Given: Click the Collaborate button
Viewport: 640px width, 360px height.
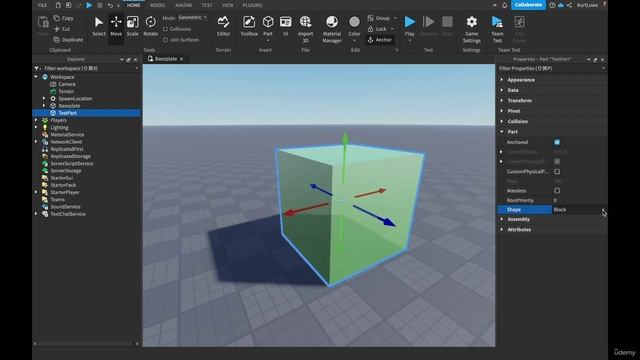Looking at the screenshot, I should [x=528, y=5].
